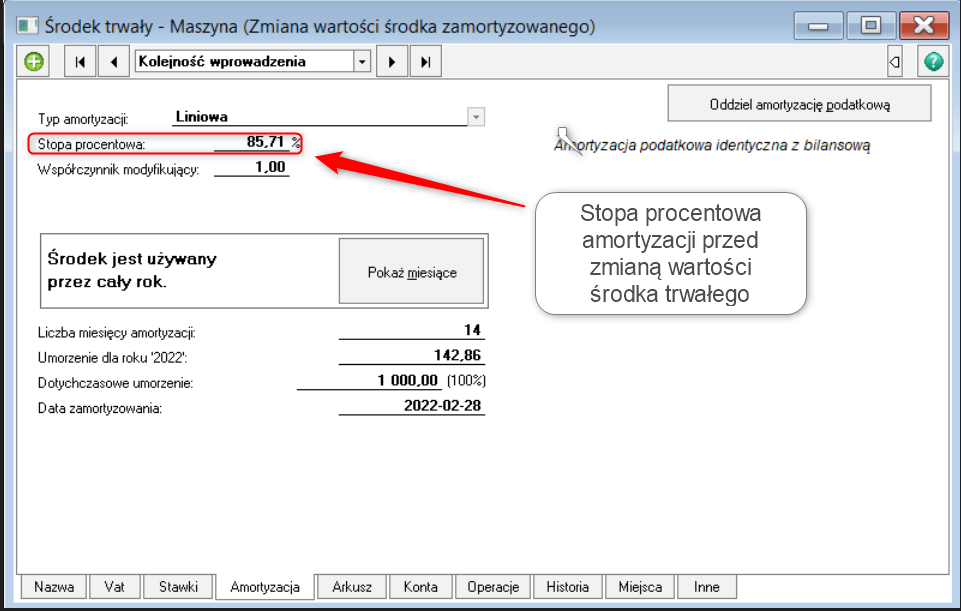
Task: Open Kolejność wprowadzenia dropdown arrow
Action: pyautogui.click(x=362, y=62)
